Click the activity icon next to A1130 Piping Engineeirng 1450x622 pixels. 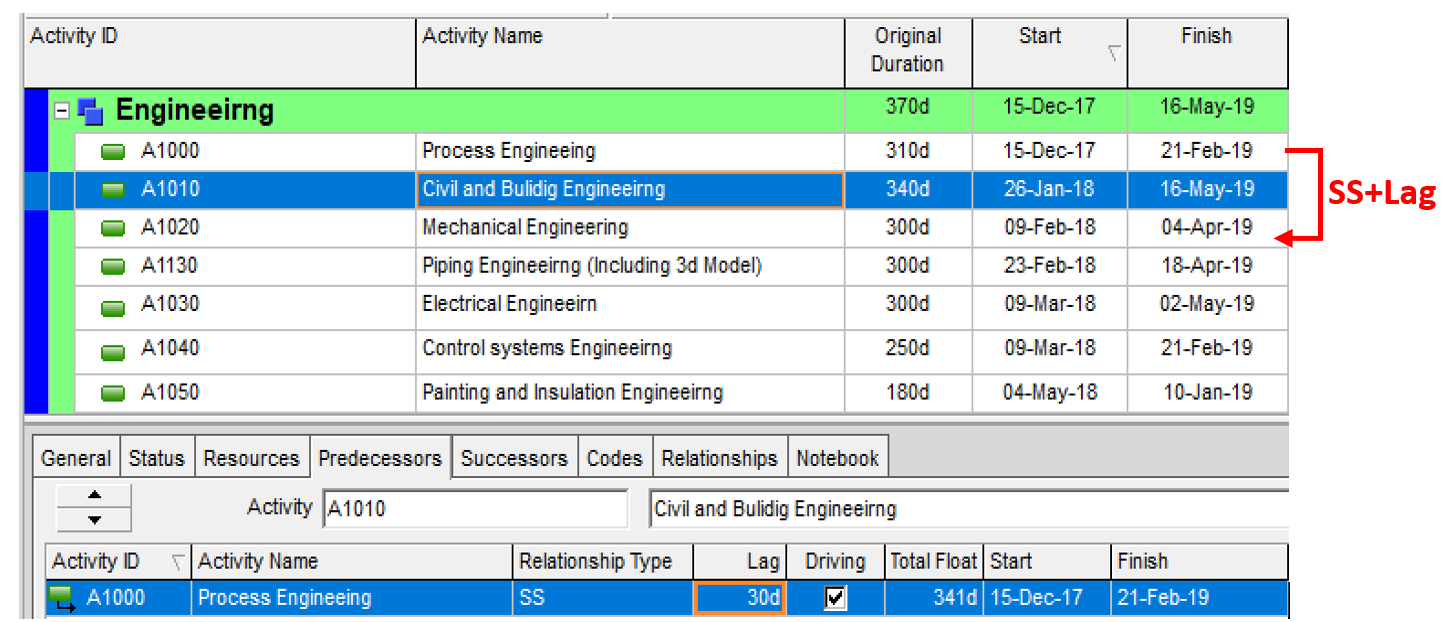coord(112,266)
